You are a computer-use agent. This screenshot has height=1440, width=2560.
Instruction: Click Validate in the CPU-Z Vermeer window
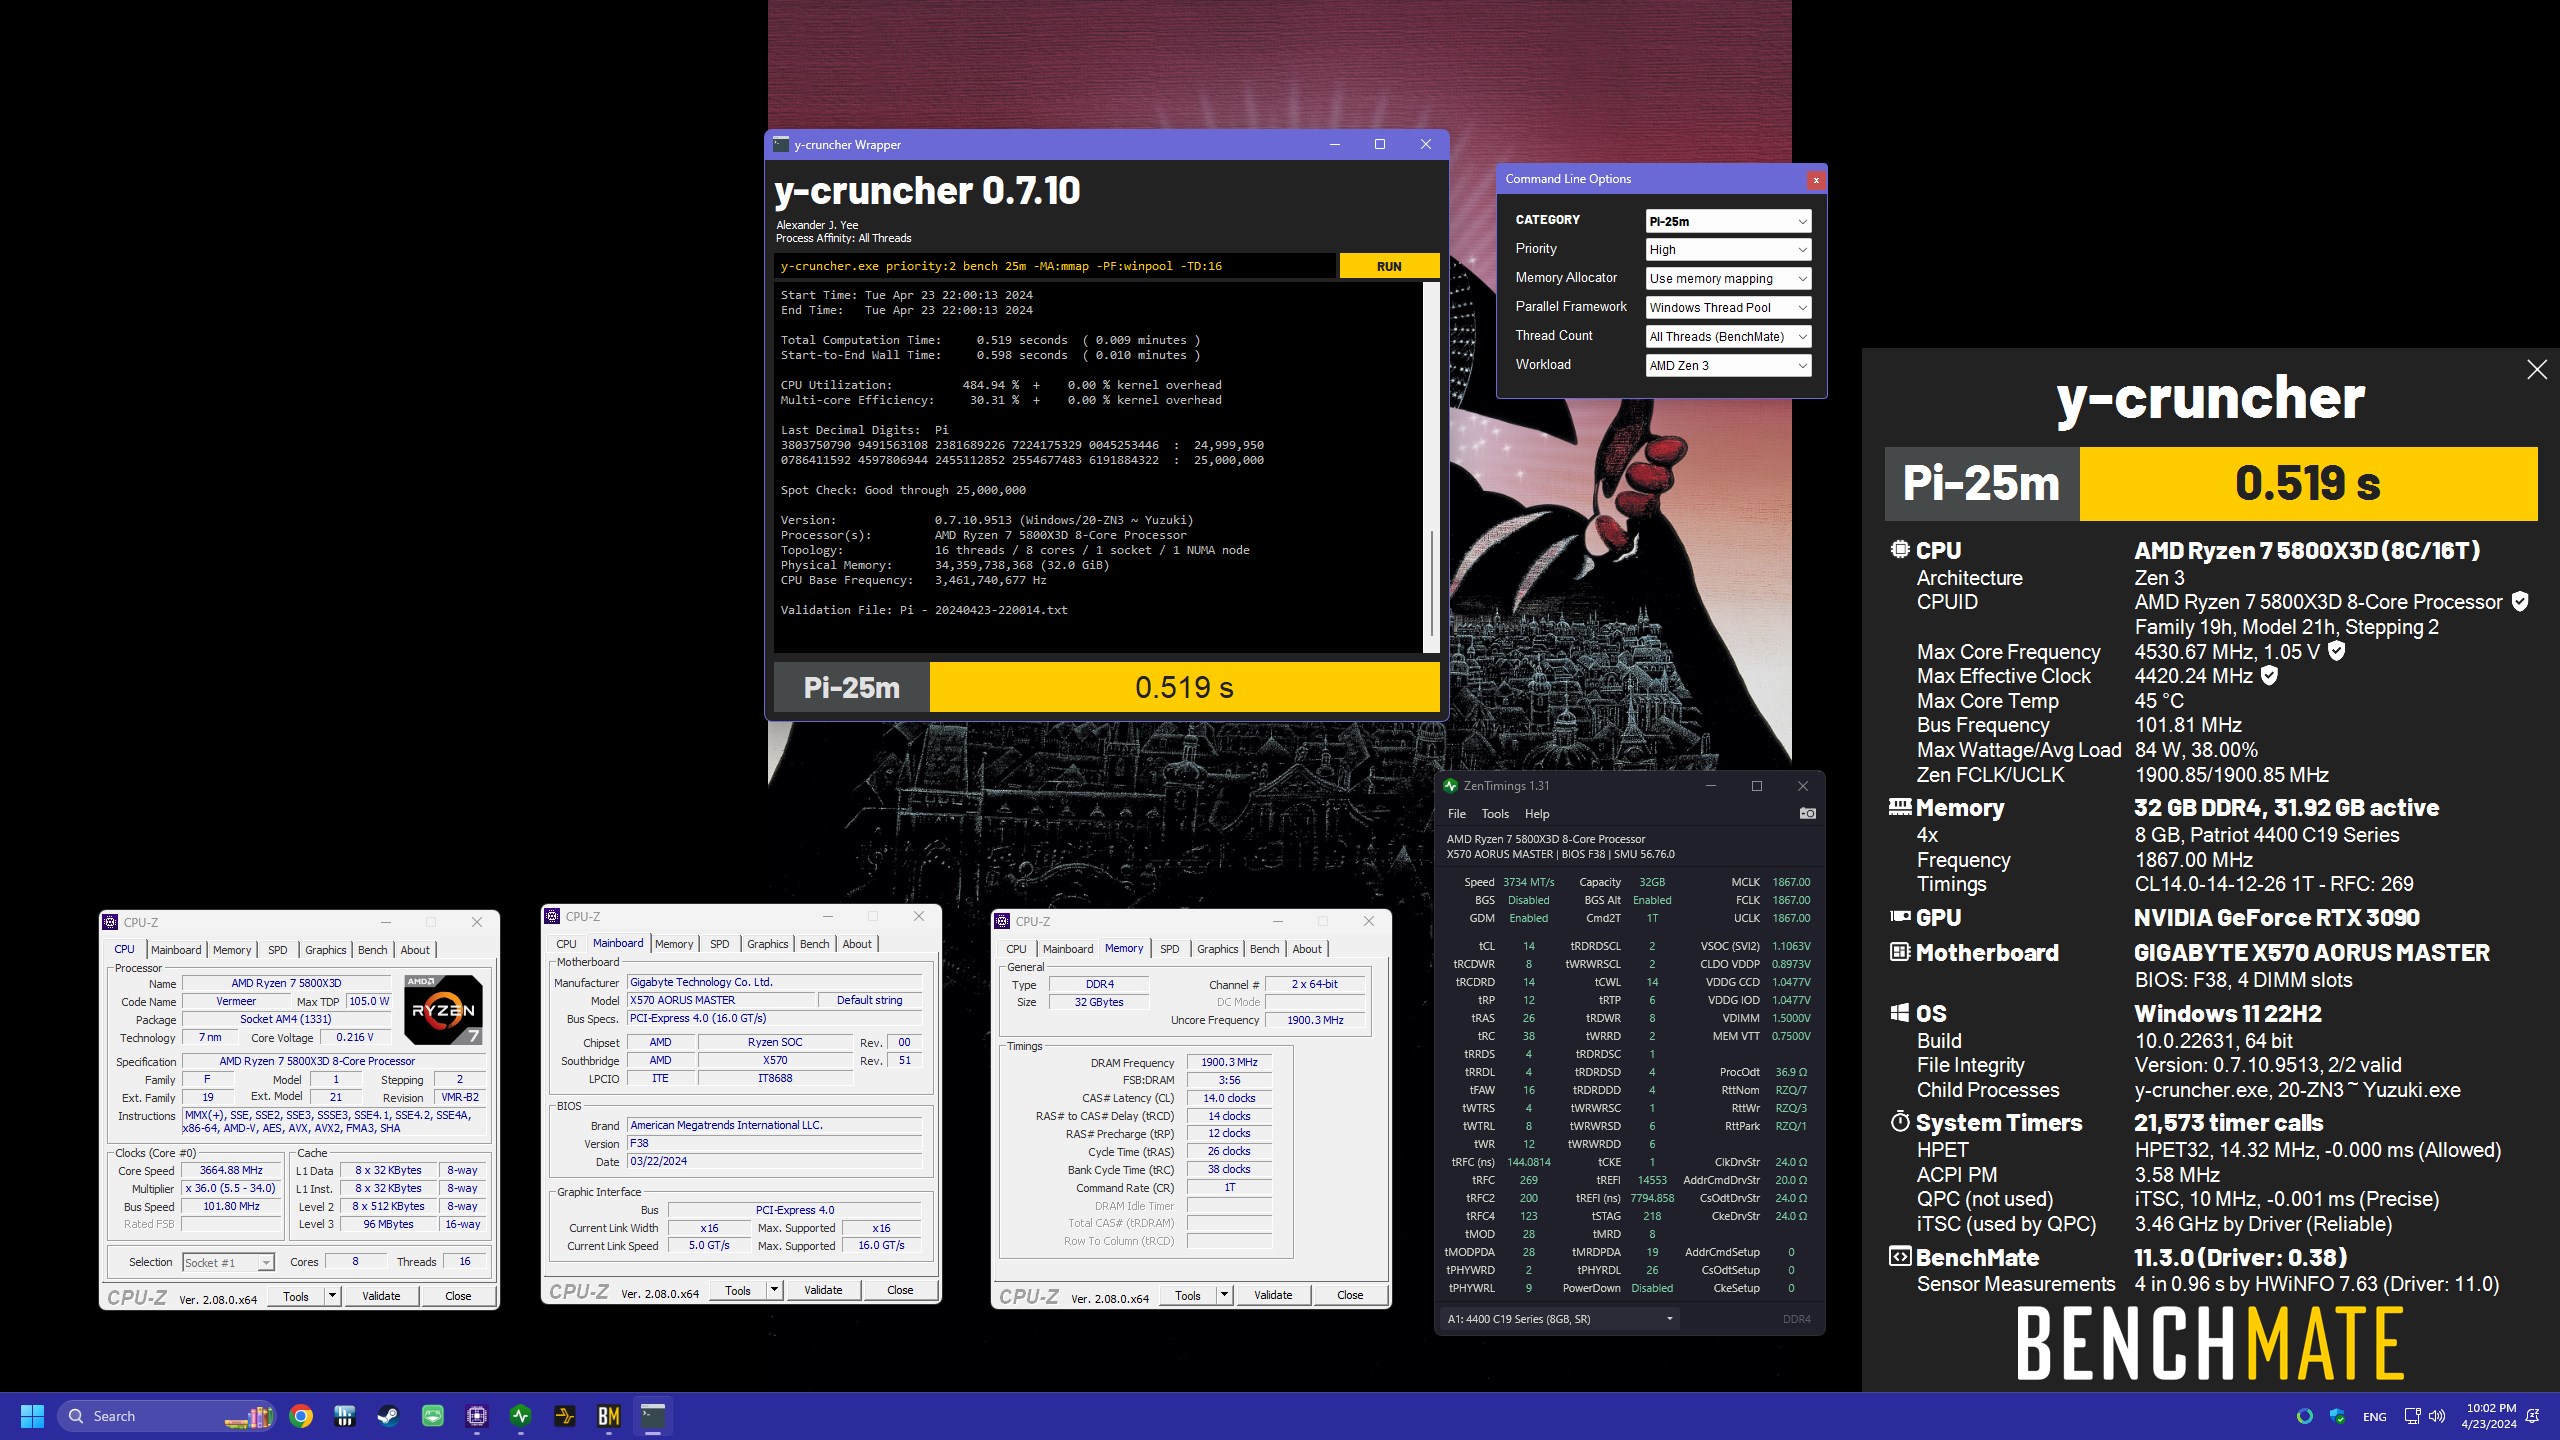tap(381, 1296)
